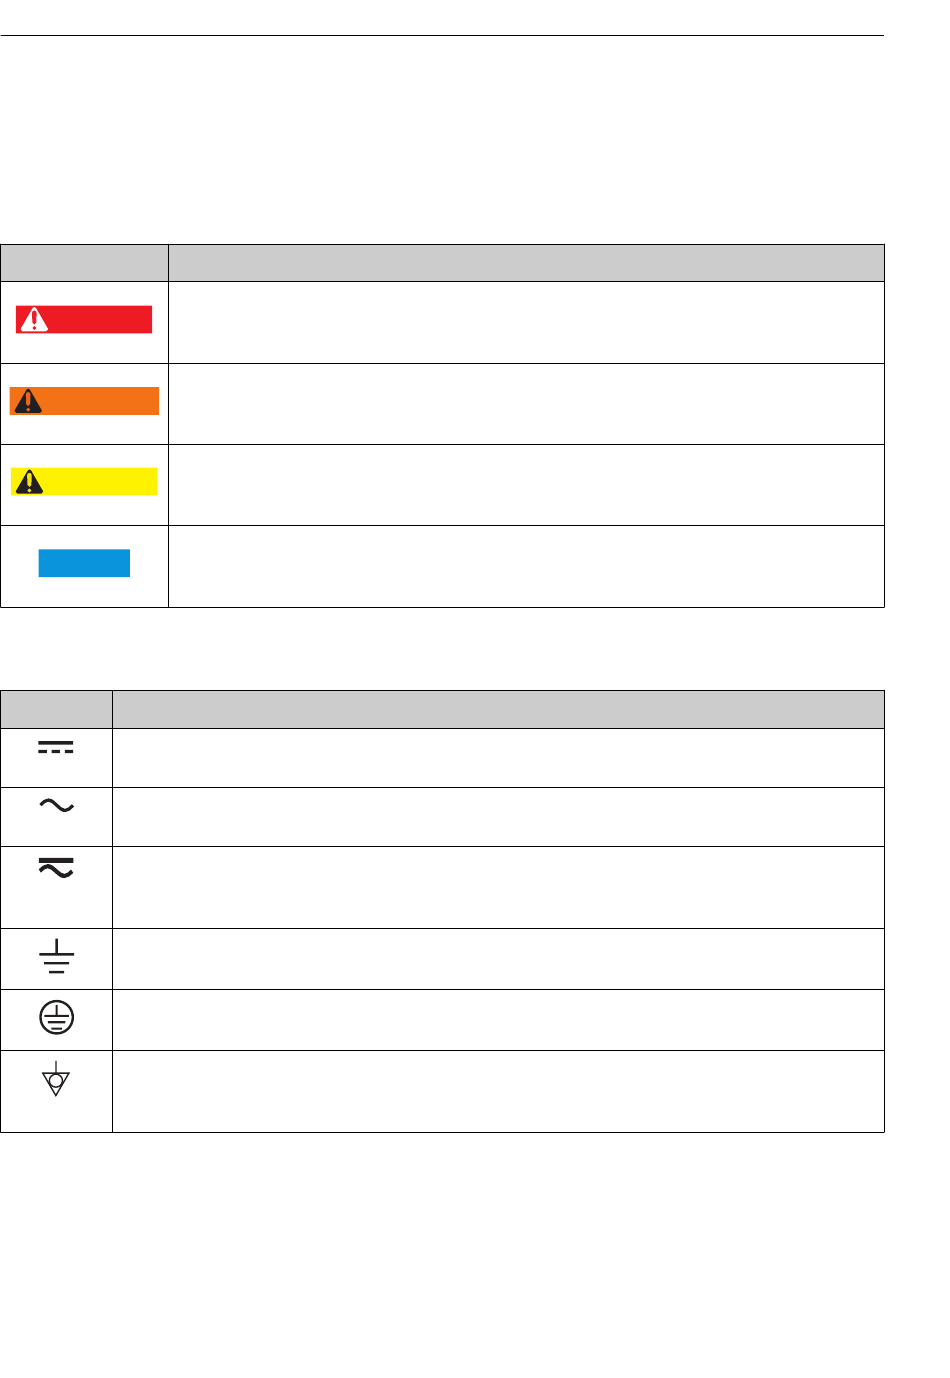Click the empty cell beside the equipotential symbol
The image size is (950, 1378).
[498, 1091]
